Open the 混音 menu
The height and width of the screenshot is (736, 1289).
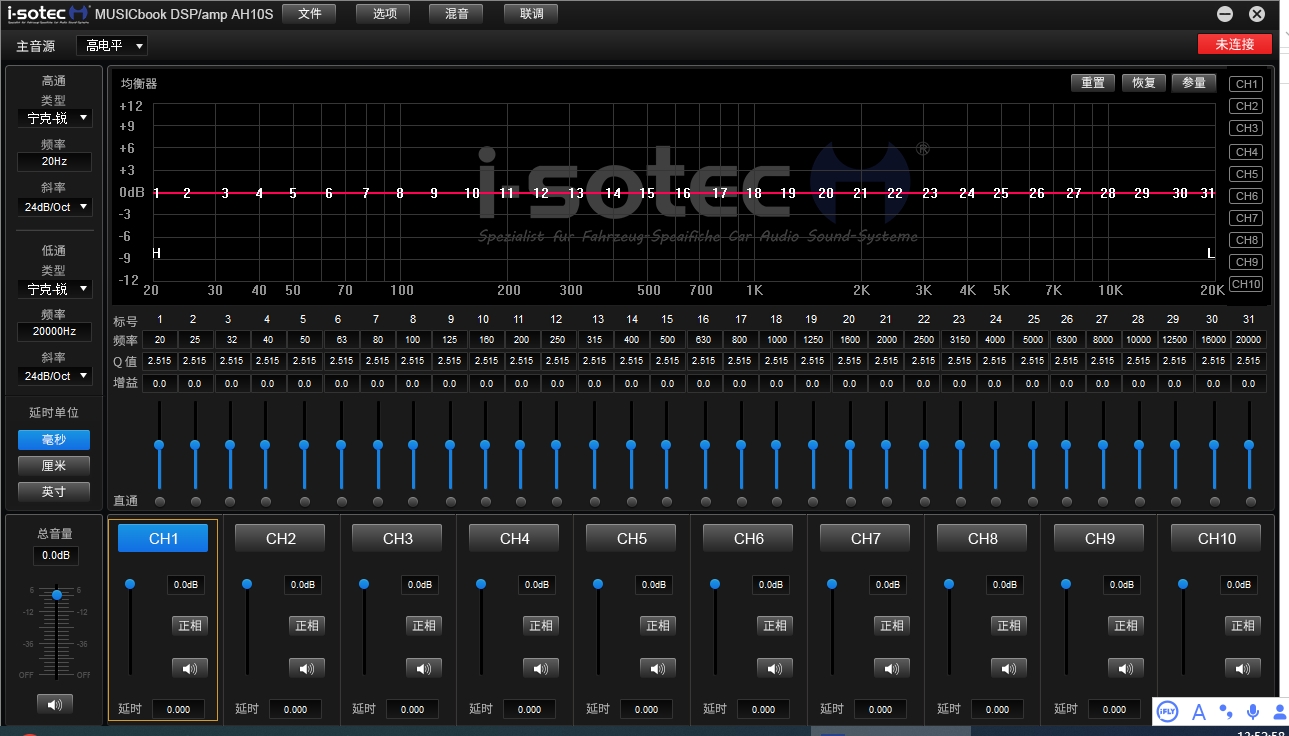click(456, 13)
